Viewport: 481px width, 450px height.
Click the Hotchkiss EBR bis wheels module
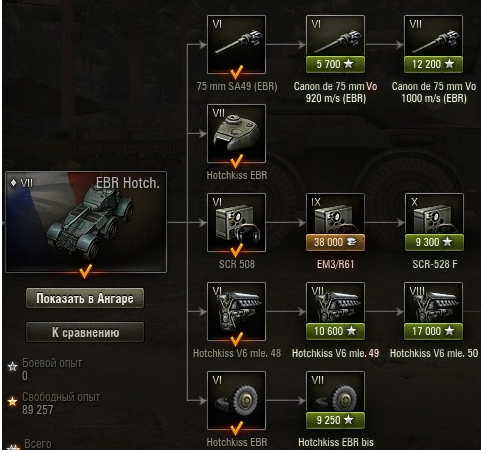335,400
